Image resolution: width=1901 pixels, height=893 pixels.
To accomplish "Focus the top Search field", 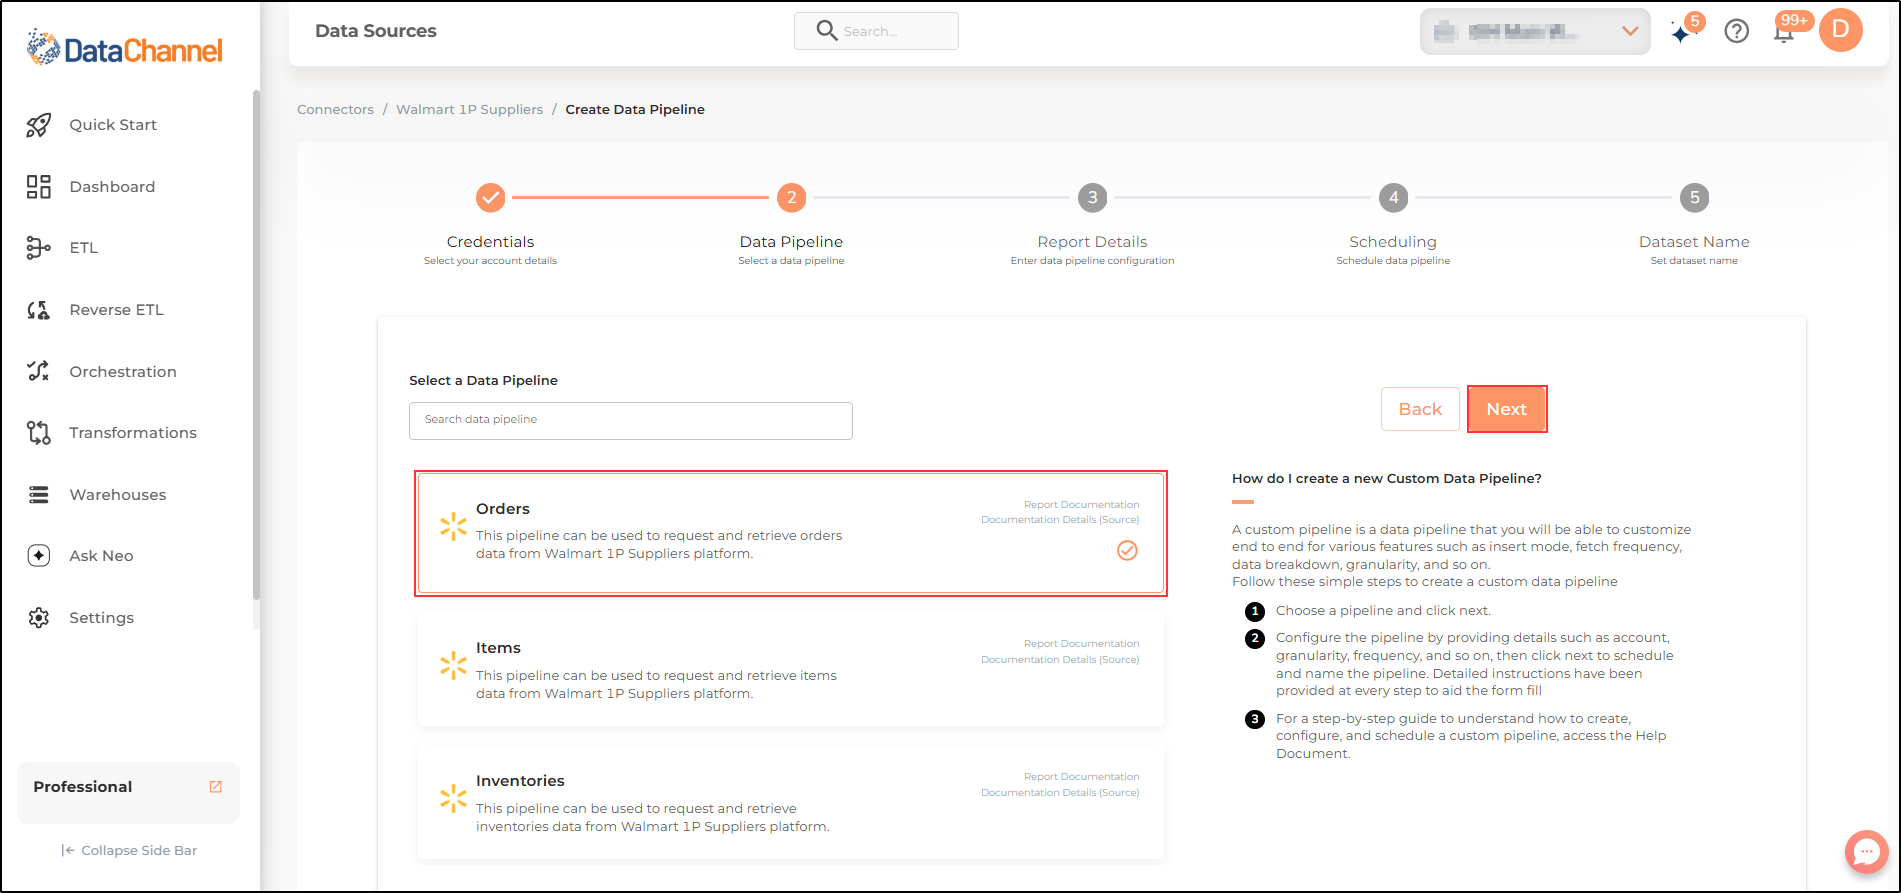I will point(876,31).
